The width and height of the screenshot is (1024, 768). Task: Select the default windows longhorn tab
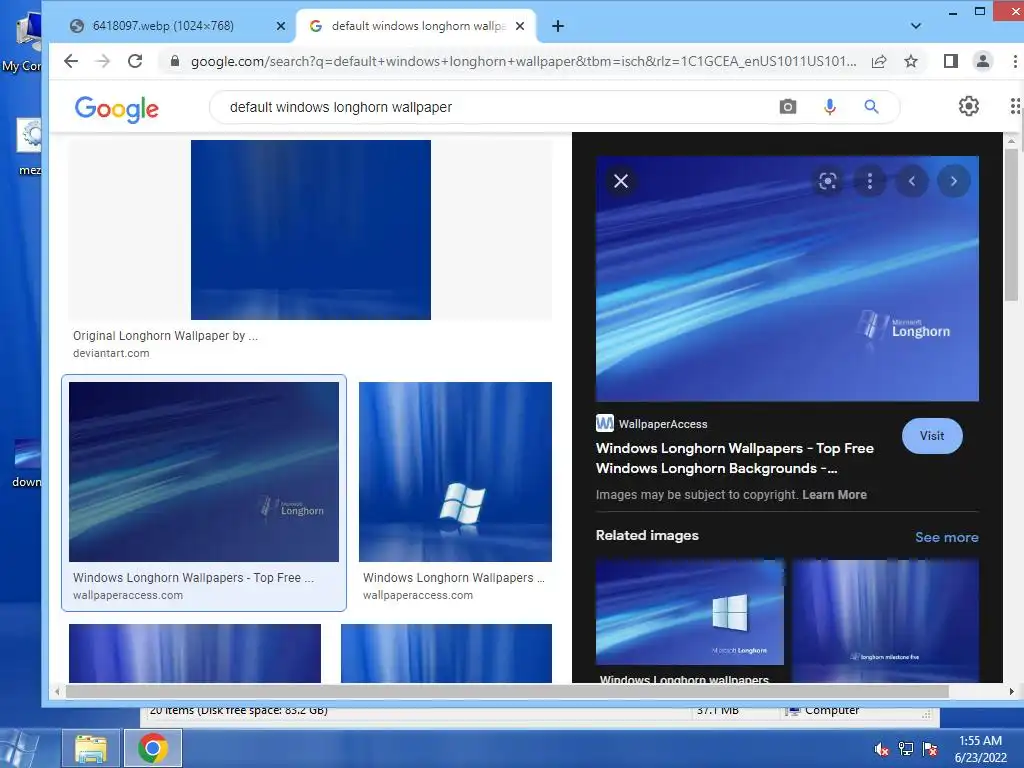pos(418,26)
